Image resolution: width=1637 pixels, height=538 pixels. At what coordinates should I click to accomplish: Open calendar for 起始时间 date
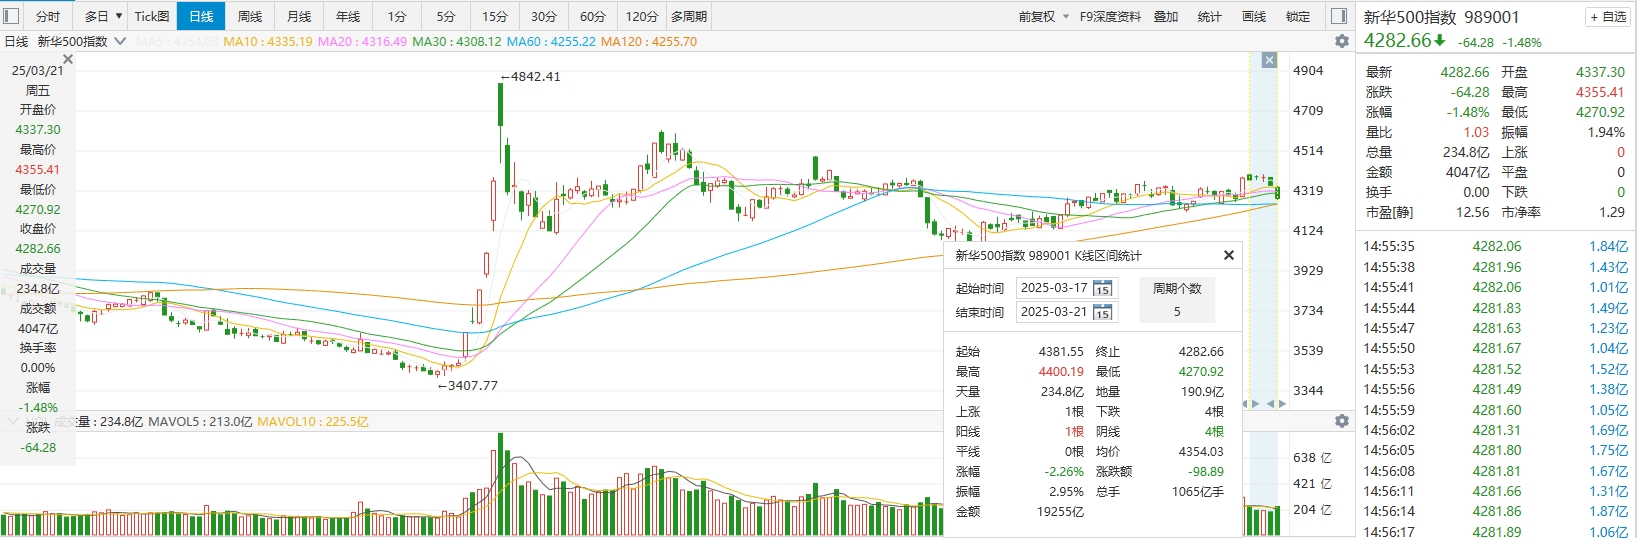coord(1103,288)
